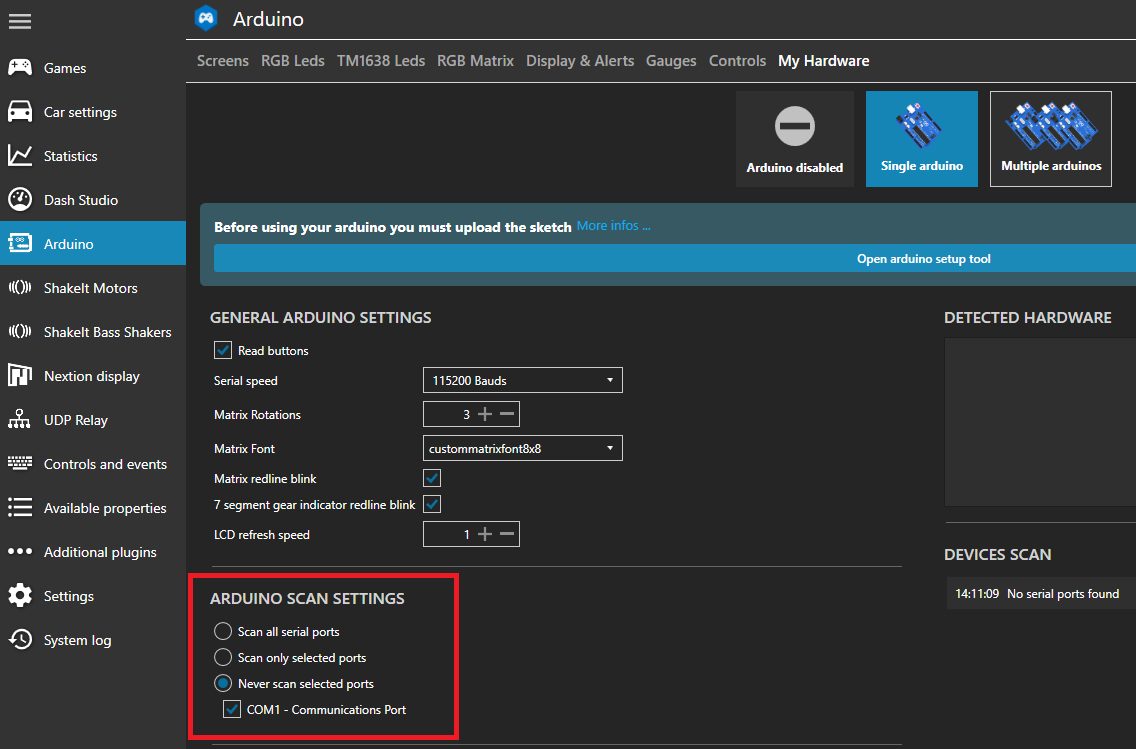
Task: Open the System log history icon
Action: [20, 640]
